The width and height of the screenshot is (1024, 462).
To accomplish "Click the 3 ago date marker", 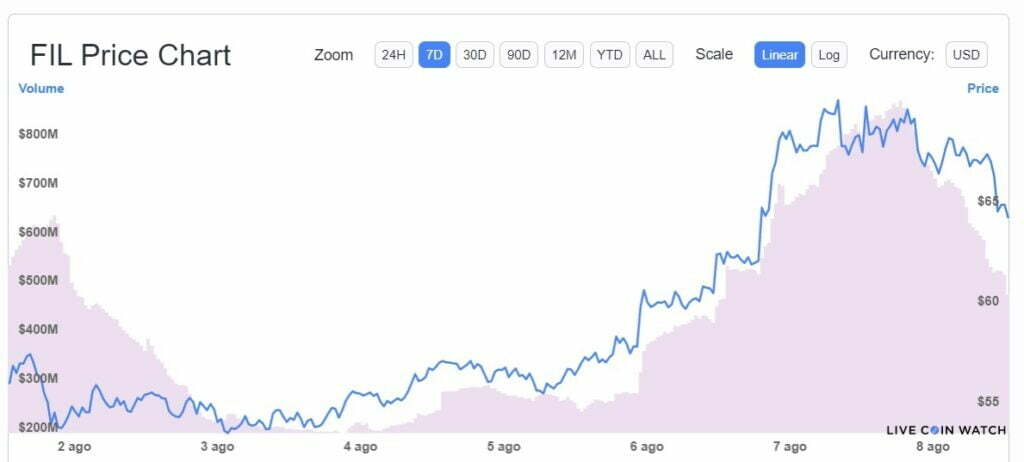I will click(217, 447).
